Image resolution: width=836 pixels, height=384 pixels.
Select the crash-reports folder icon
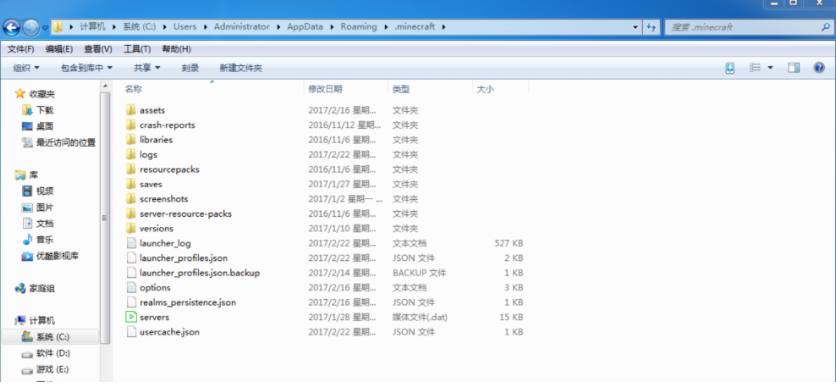[131, 125]
